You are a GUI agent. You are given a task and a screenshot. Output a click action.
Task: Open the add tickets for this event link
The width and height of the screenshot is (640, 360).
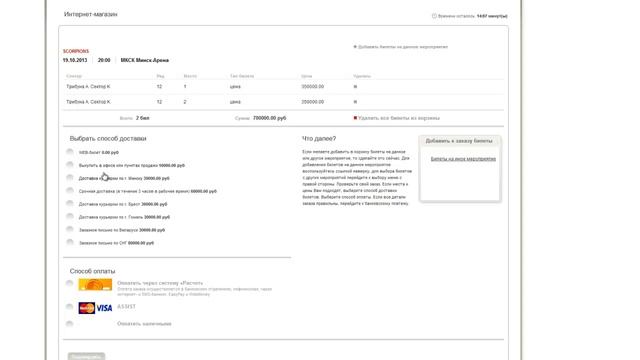(x=403, y=47)
